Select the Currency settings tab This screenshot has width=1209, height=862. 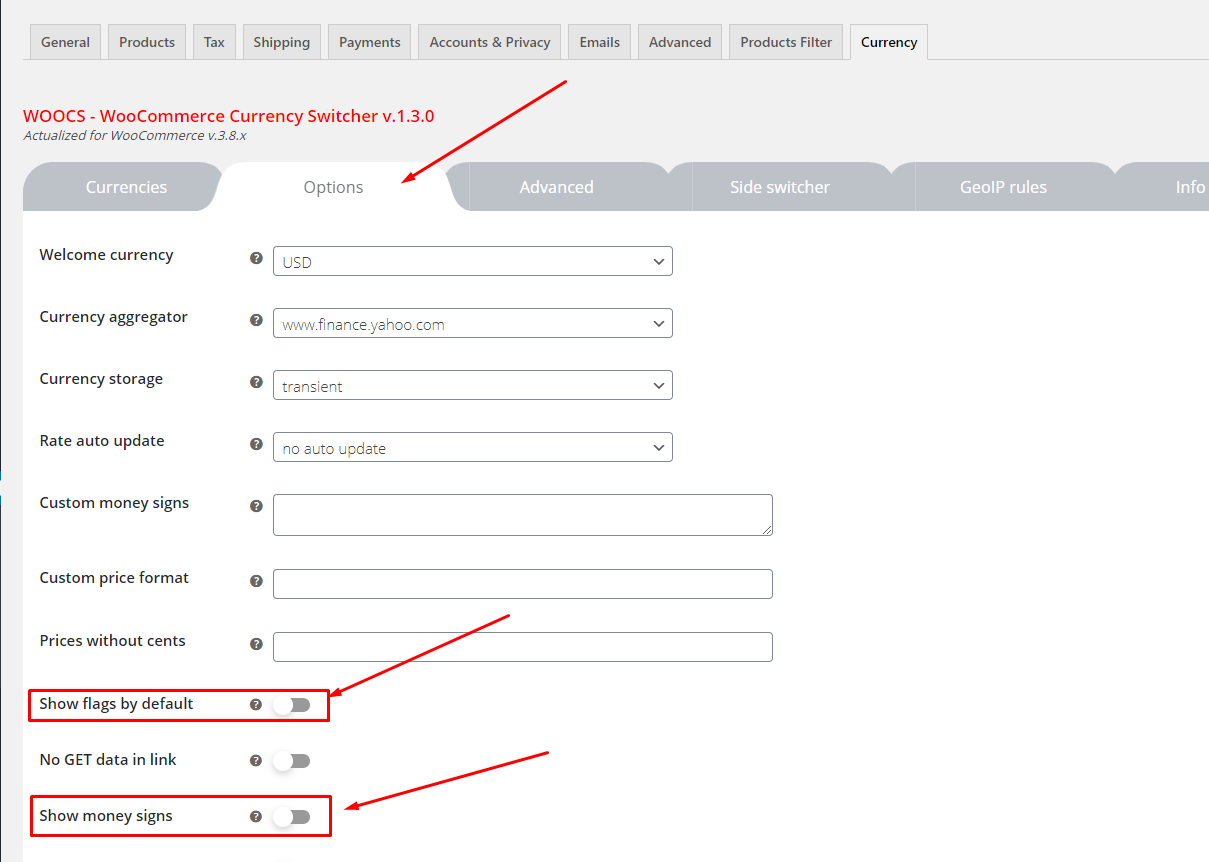coord(889,42)
